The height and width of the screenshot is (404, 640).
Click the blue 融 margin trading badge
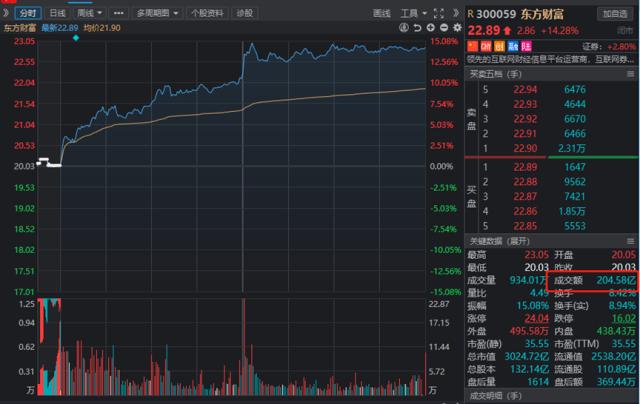pos(513,46)
